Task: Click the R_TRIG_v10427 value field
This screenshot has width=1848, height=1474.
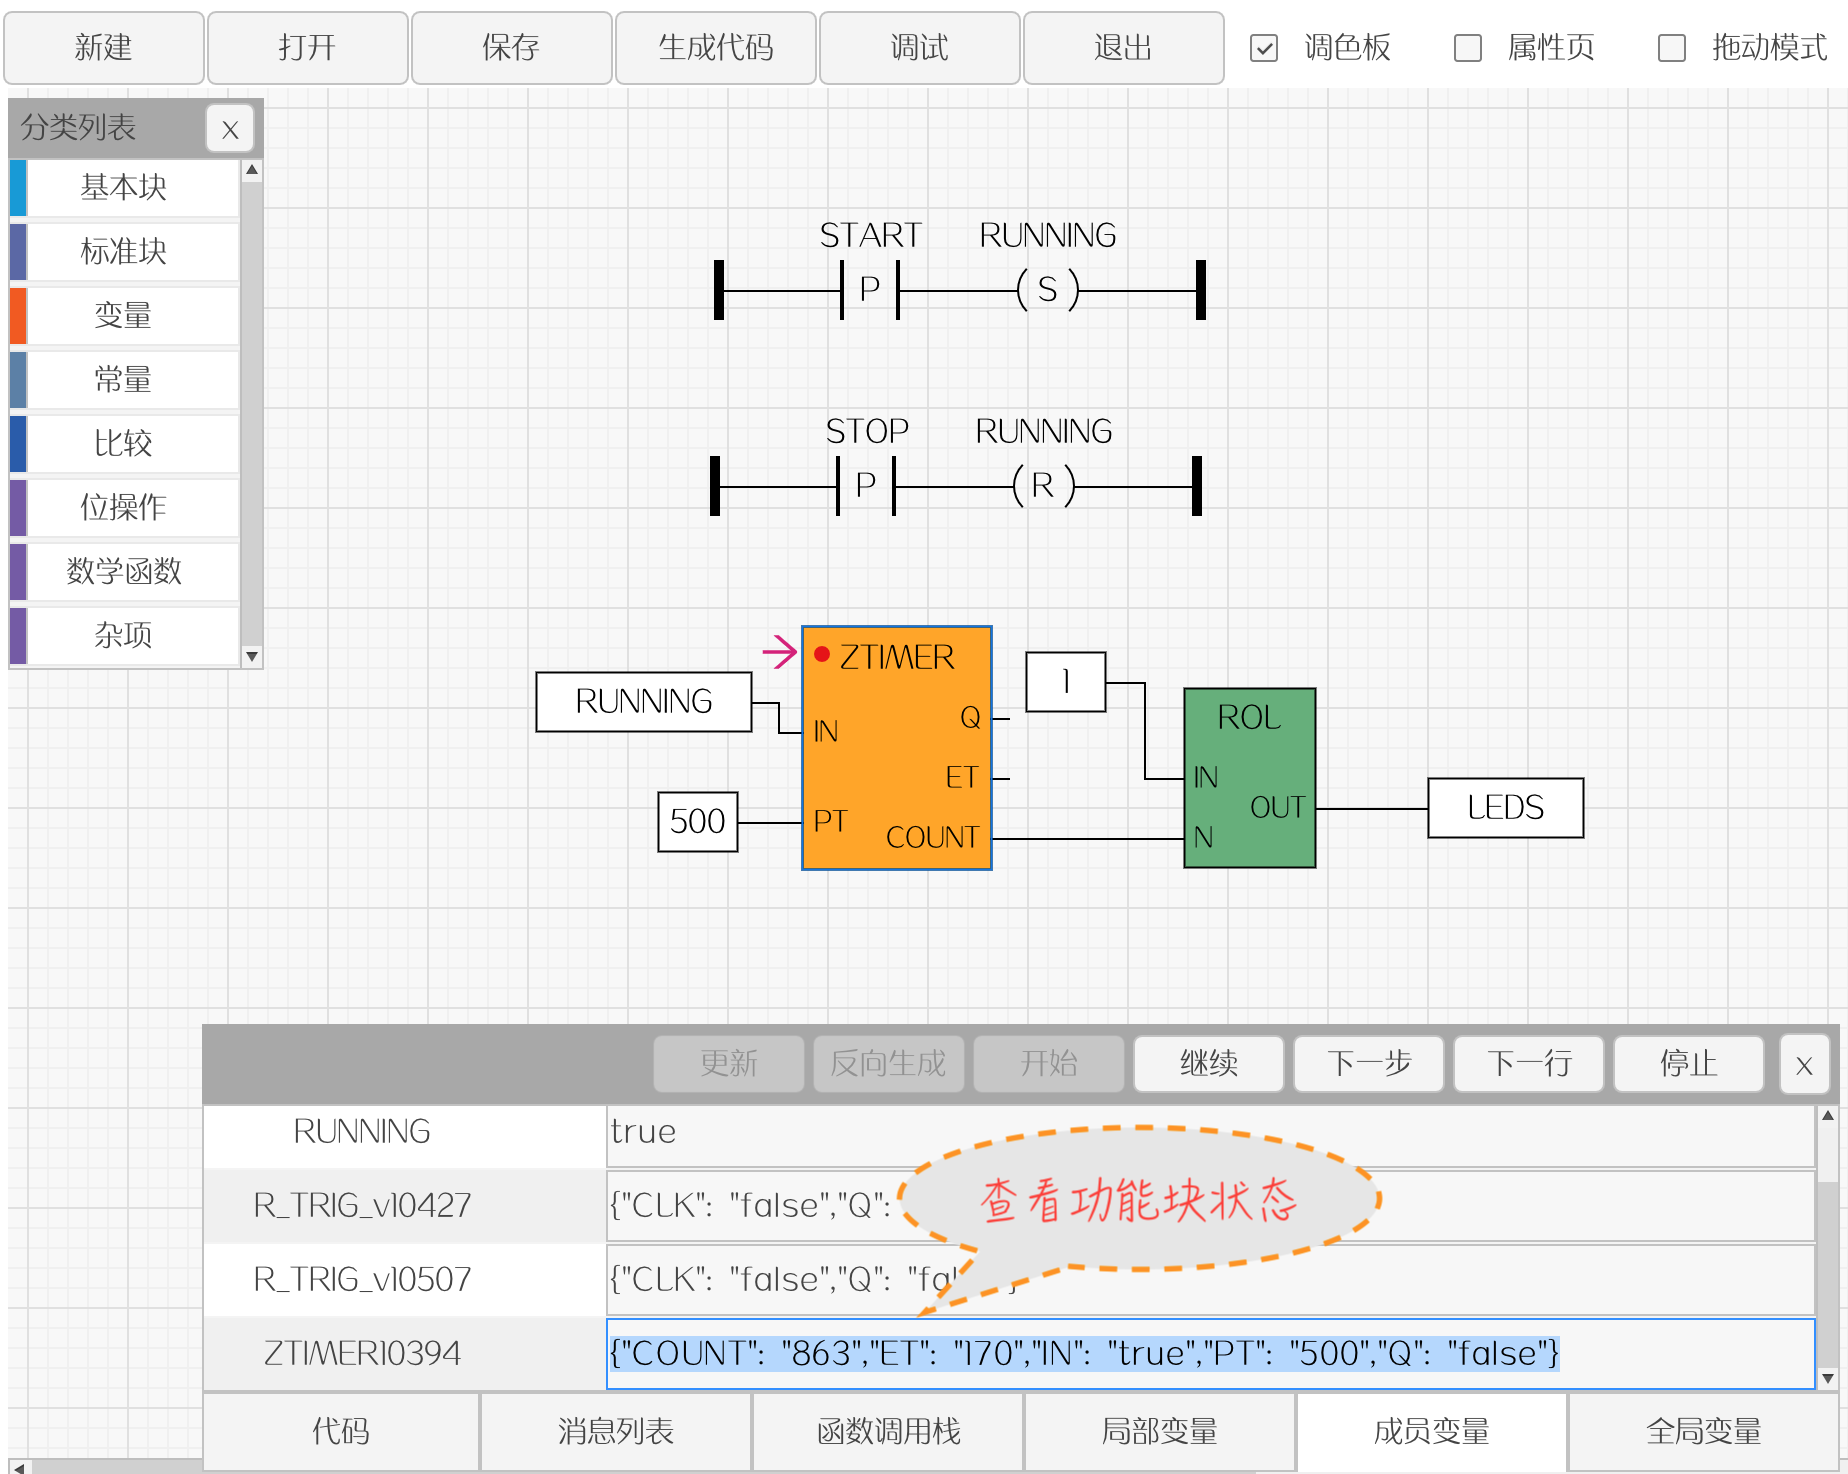Action: [1210, 1206]
